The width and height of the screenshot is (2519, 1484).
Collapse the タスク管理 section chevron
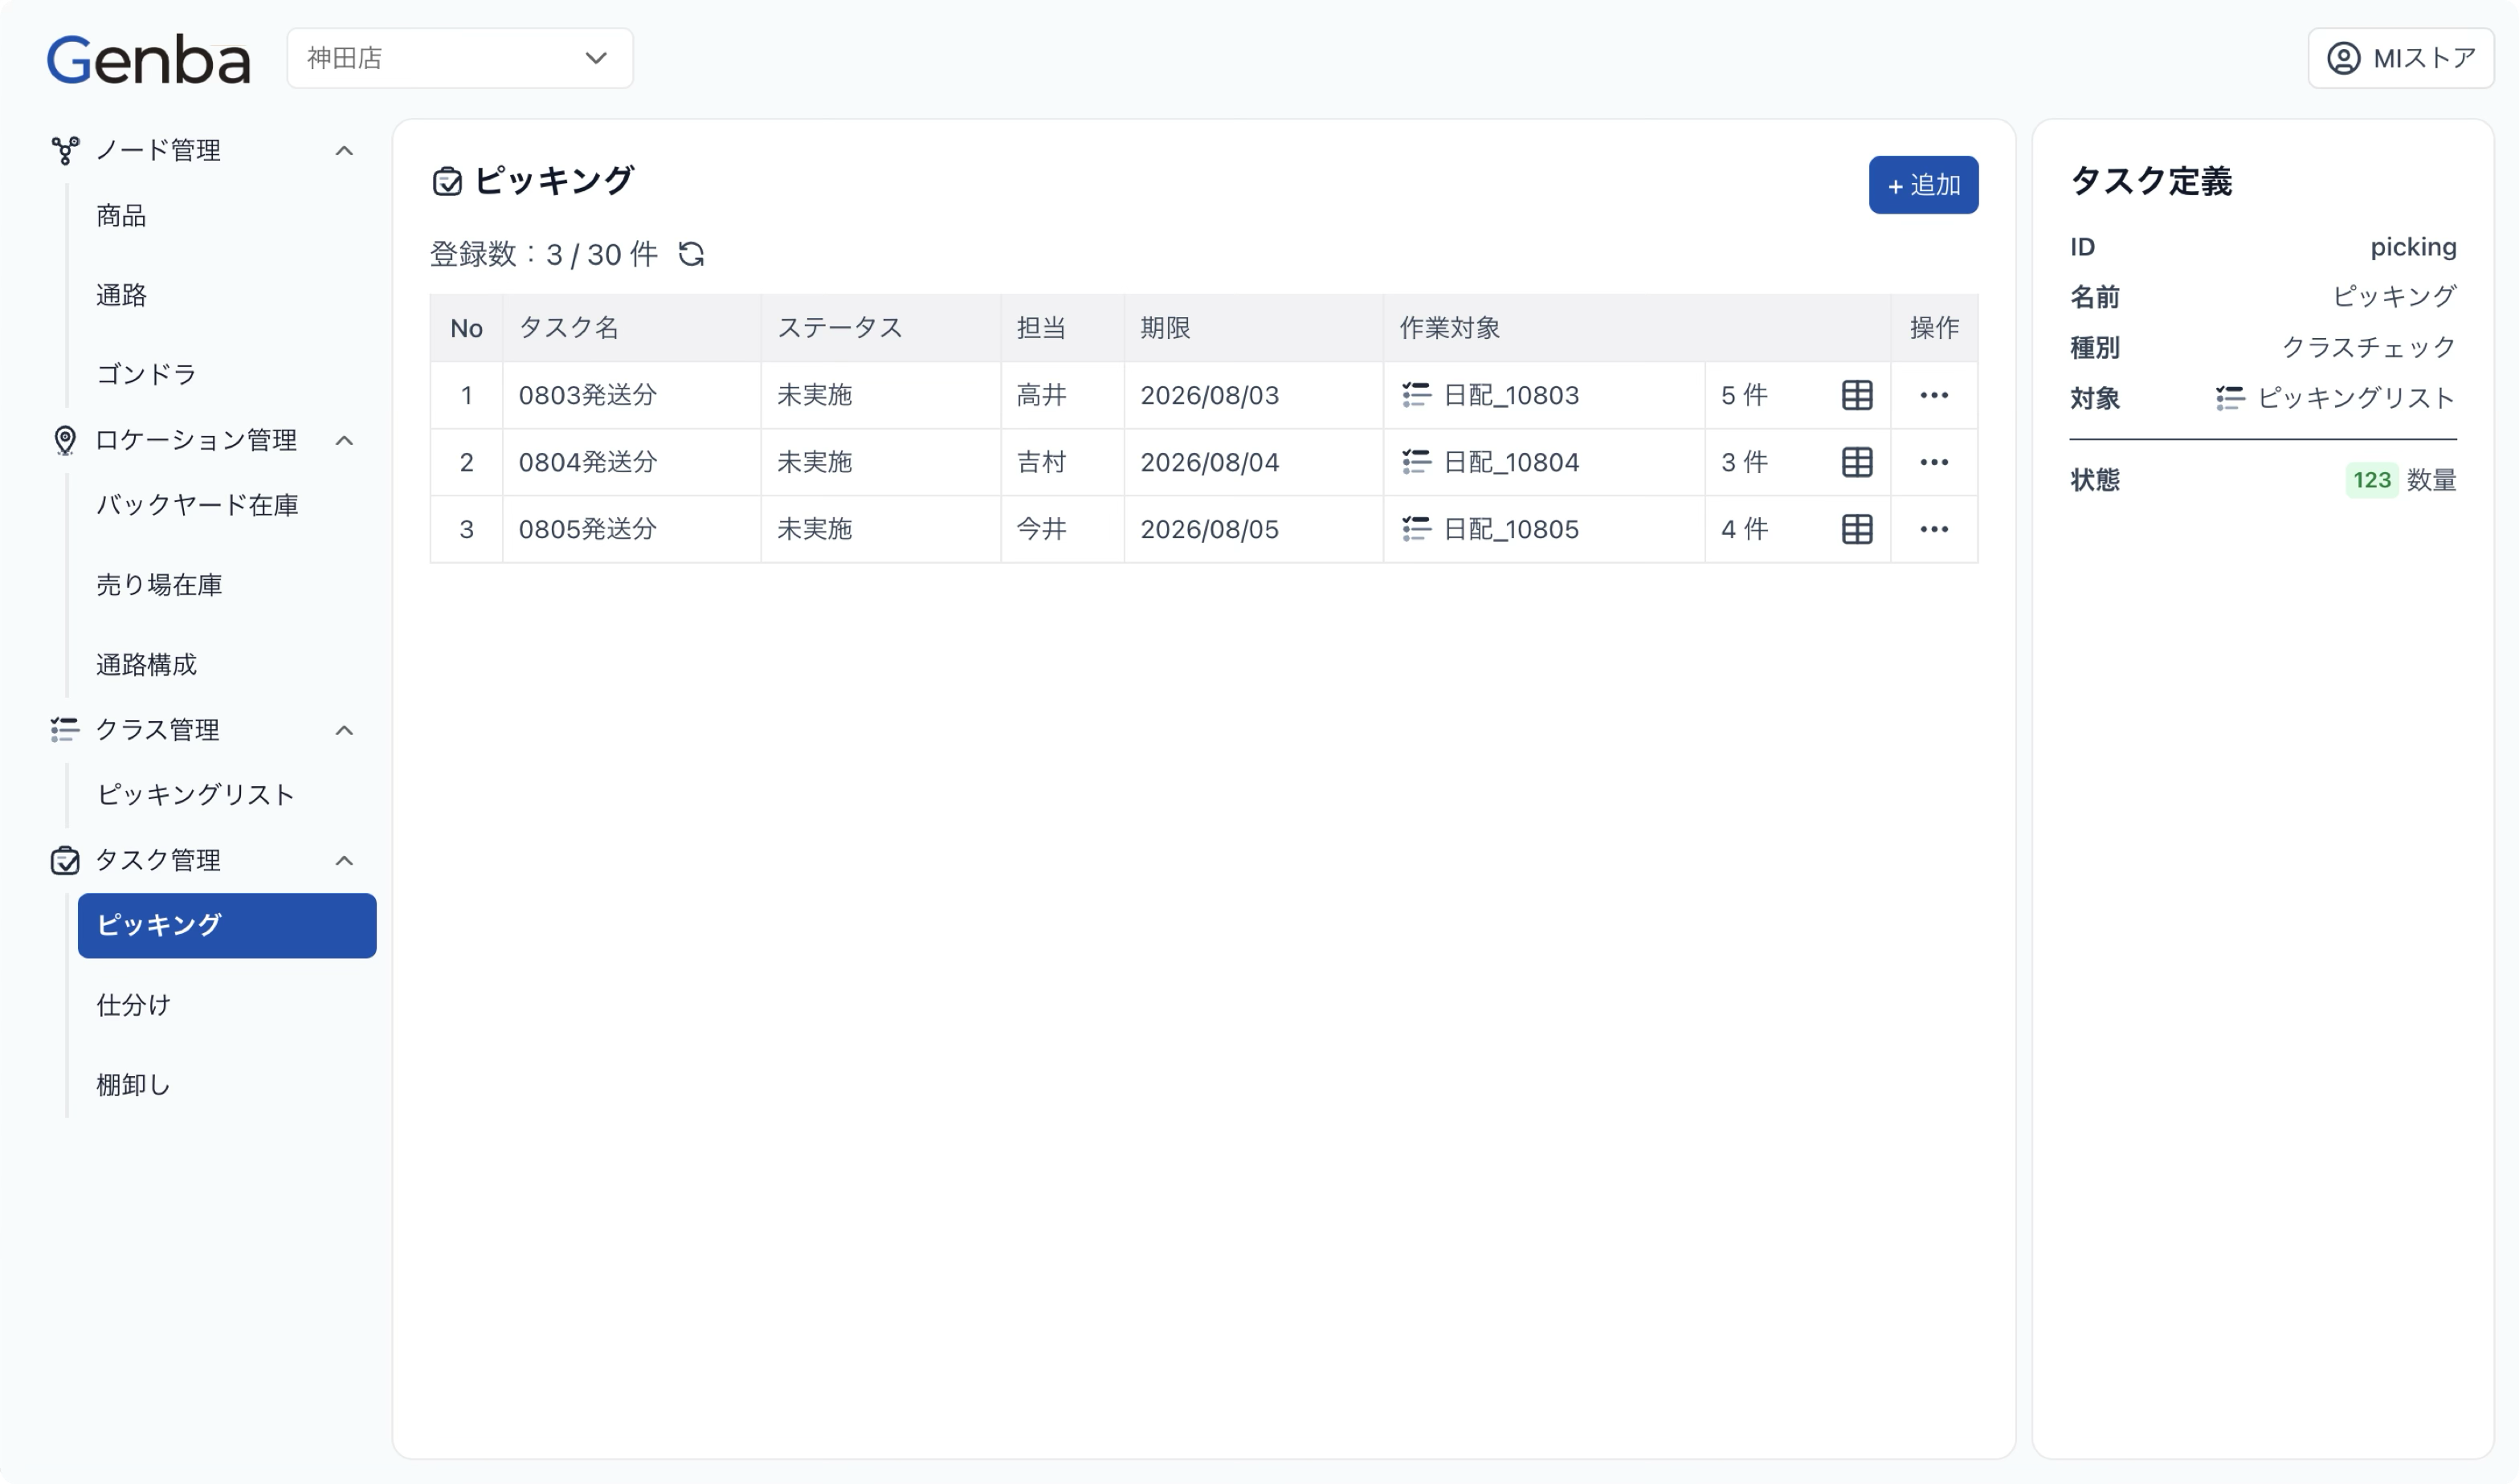[344, 860]
